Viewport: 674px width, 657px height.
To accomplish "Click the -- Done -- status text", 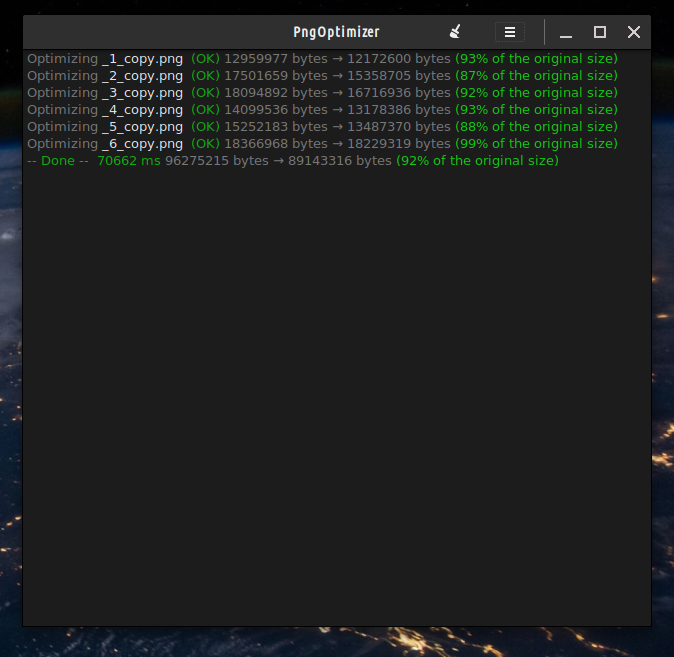I will [58, 161].
